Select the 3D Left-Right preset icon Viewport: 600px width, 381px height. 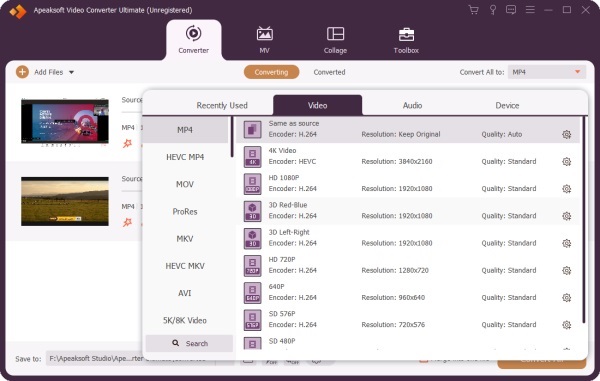coord(253,238)
